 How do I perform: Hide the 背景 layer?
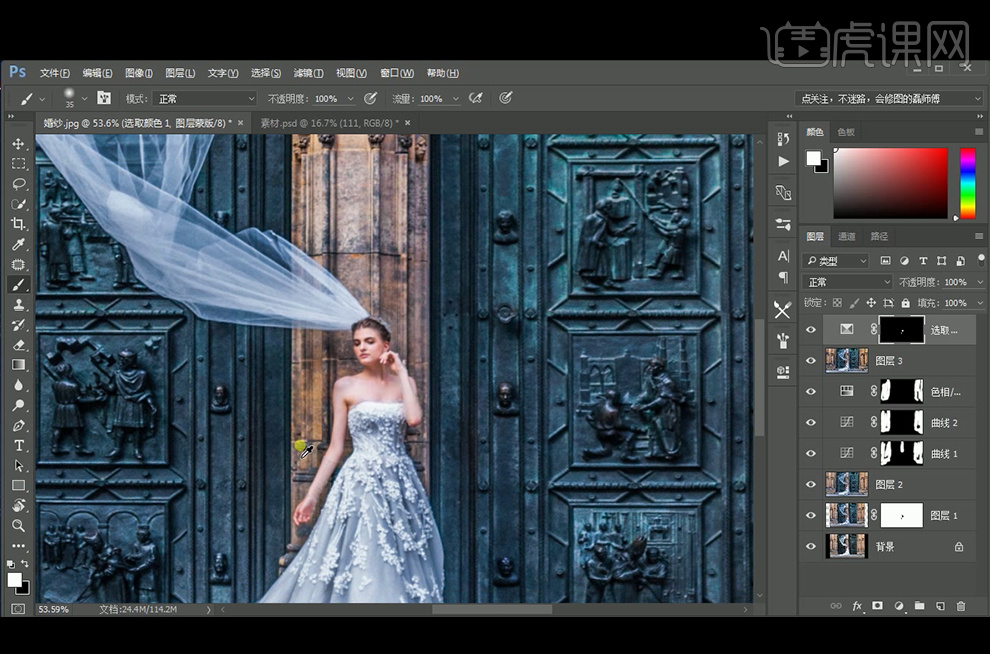(x=811, y=546)
